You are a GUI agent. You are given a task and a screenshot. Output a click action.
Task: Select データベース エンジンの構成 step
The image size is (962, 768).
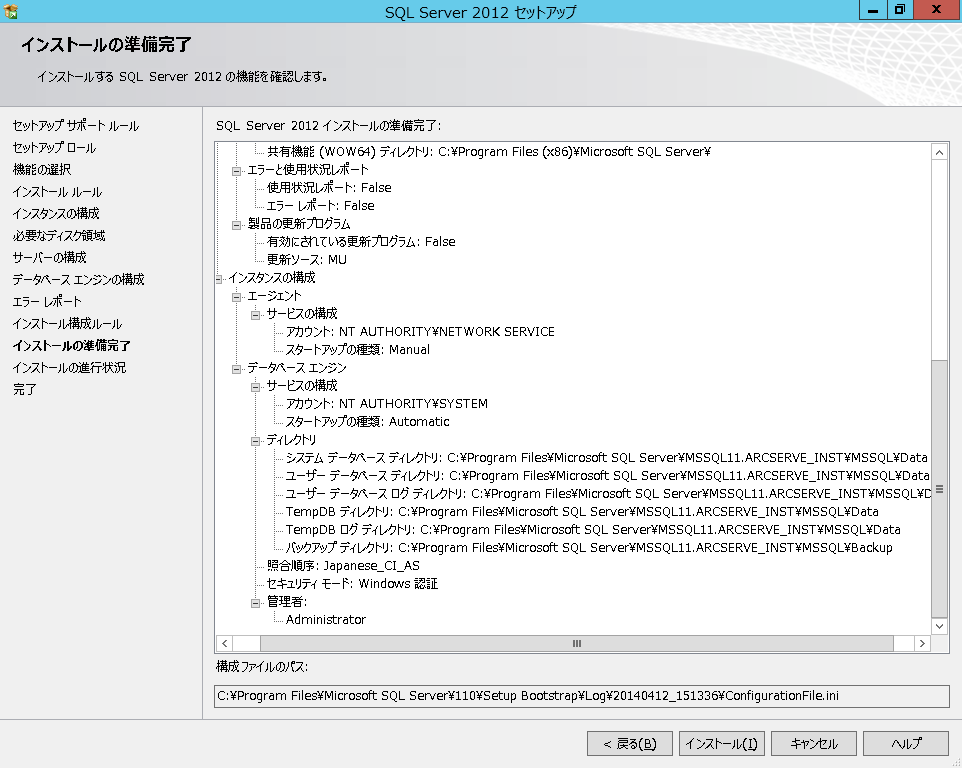78,280
